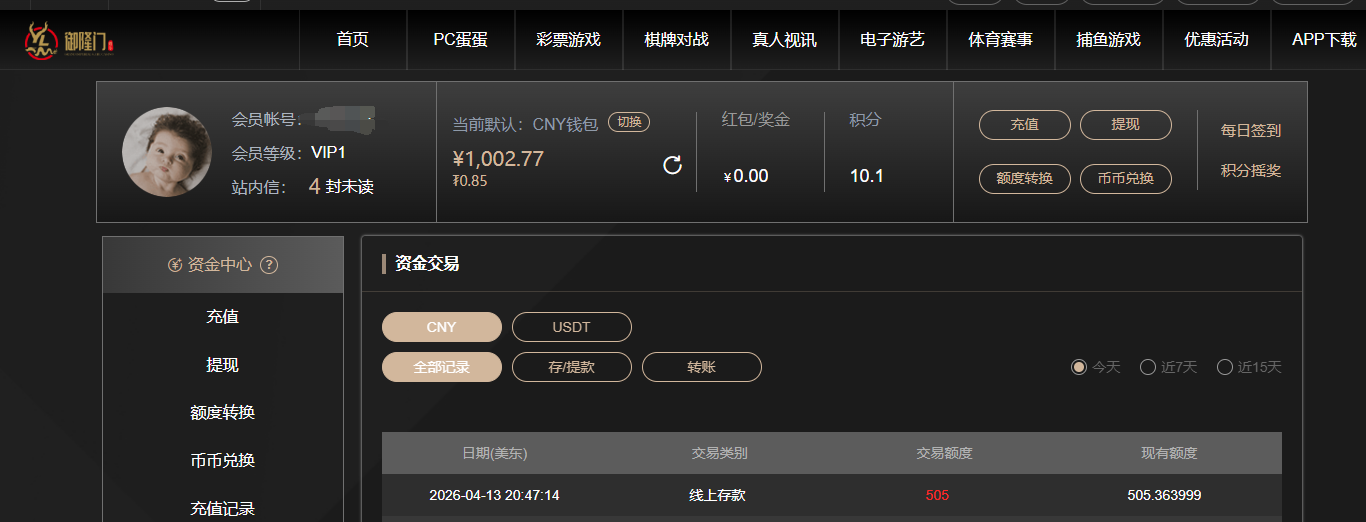The image size is (1366, 522).
Task: Click the 每日签到 link
Action: [x=1250, y=130]
